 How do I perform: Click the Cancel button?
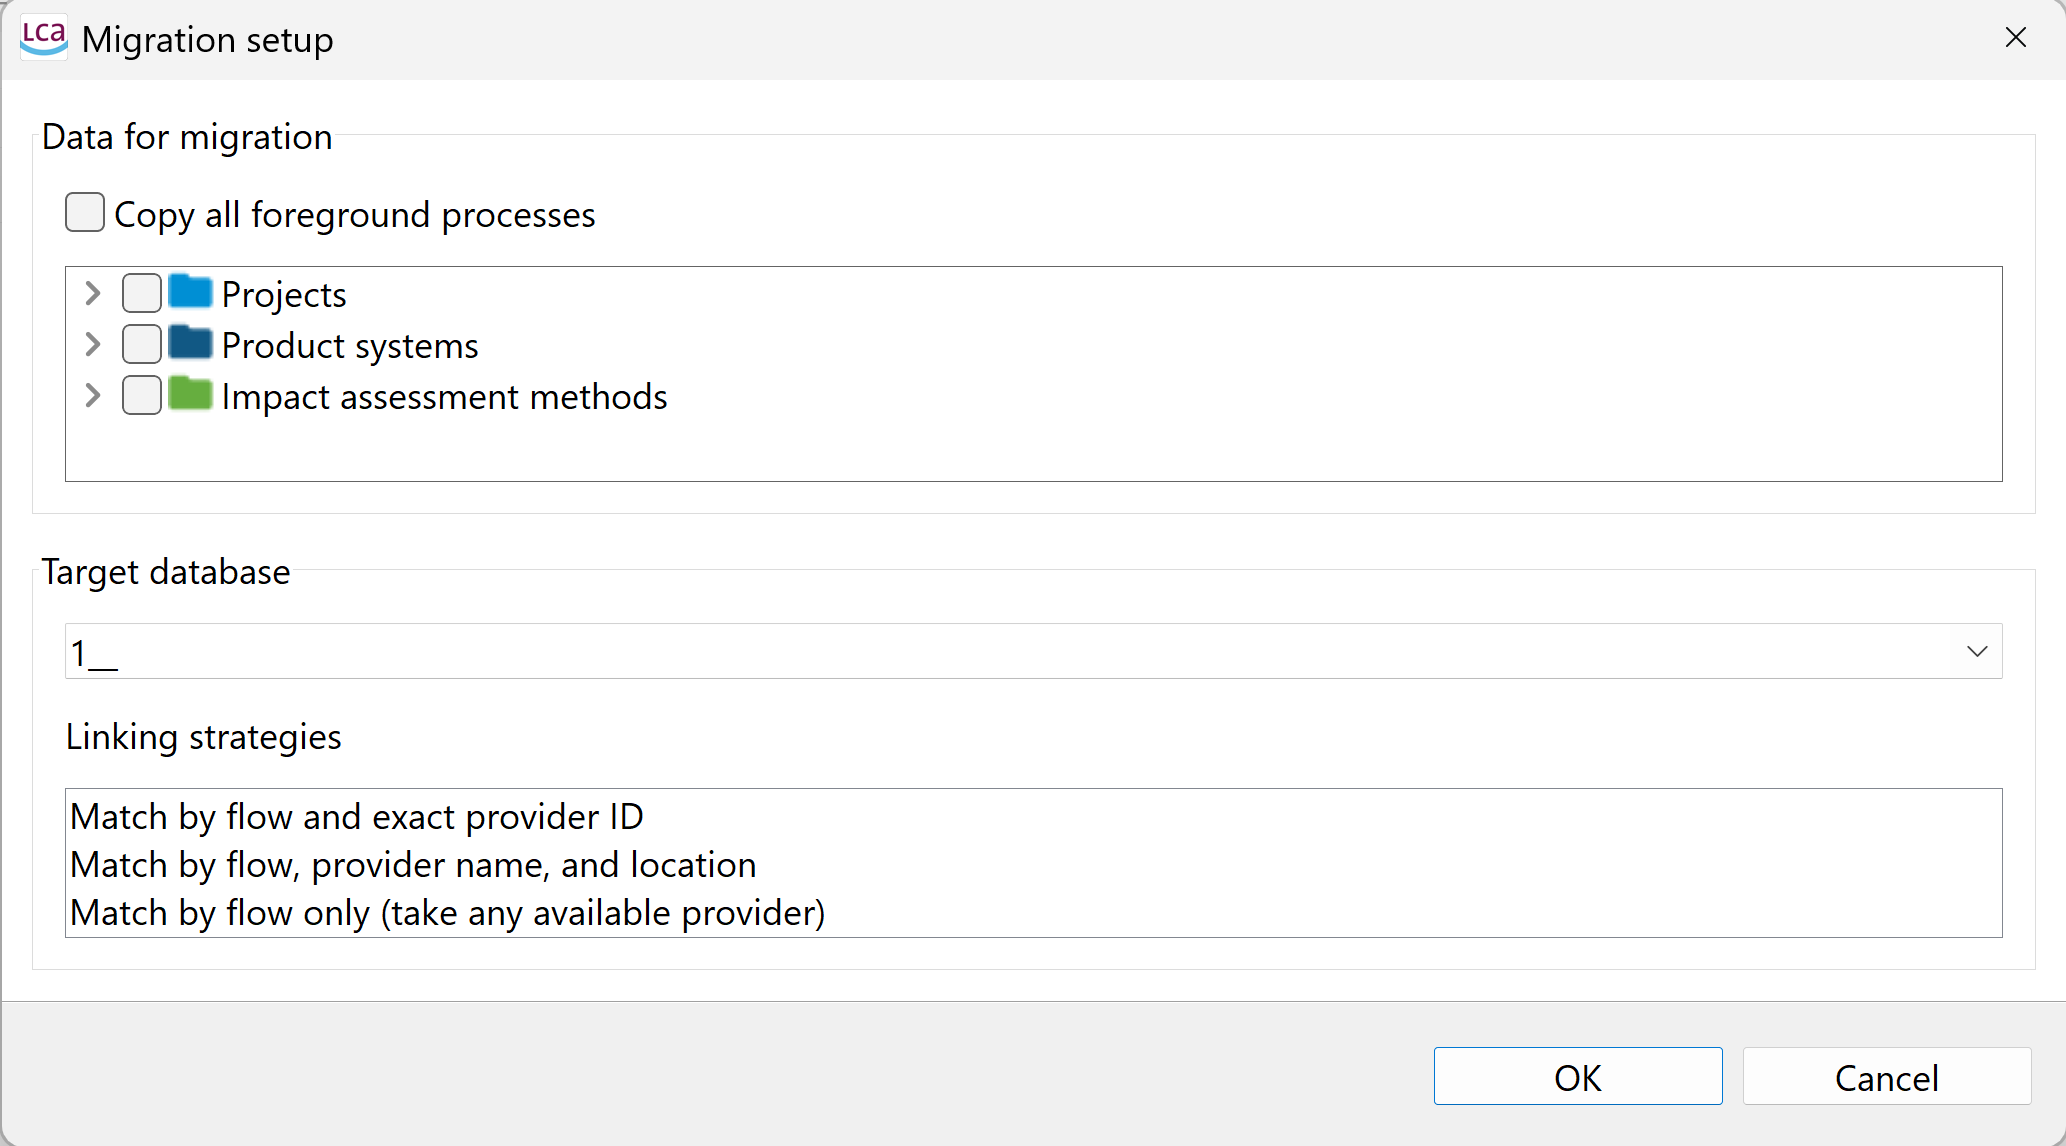tap(1887, 1076)
